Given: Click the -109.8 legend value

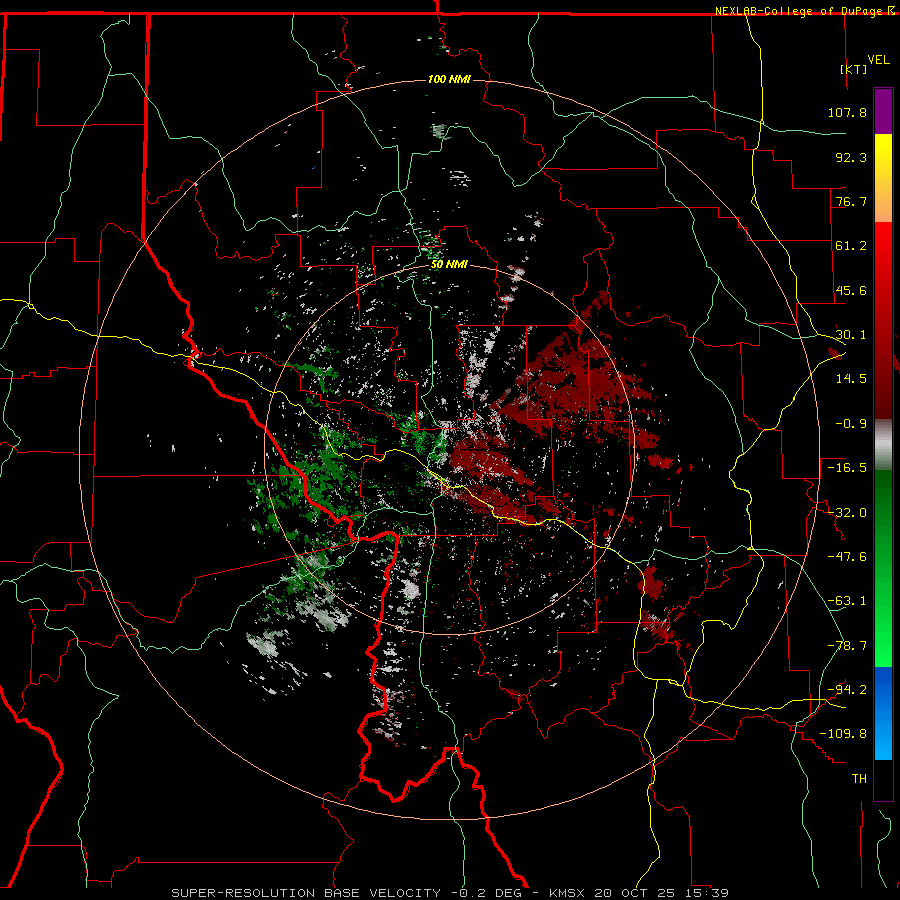Looking at the screenshot, I should pos(843,734).
